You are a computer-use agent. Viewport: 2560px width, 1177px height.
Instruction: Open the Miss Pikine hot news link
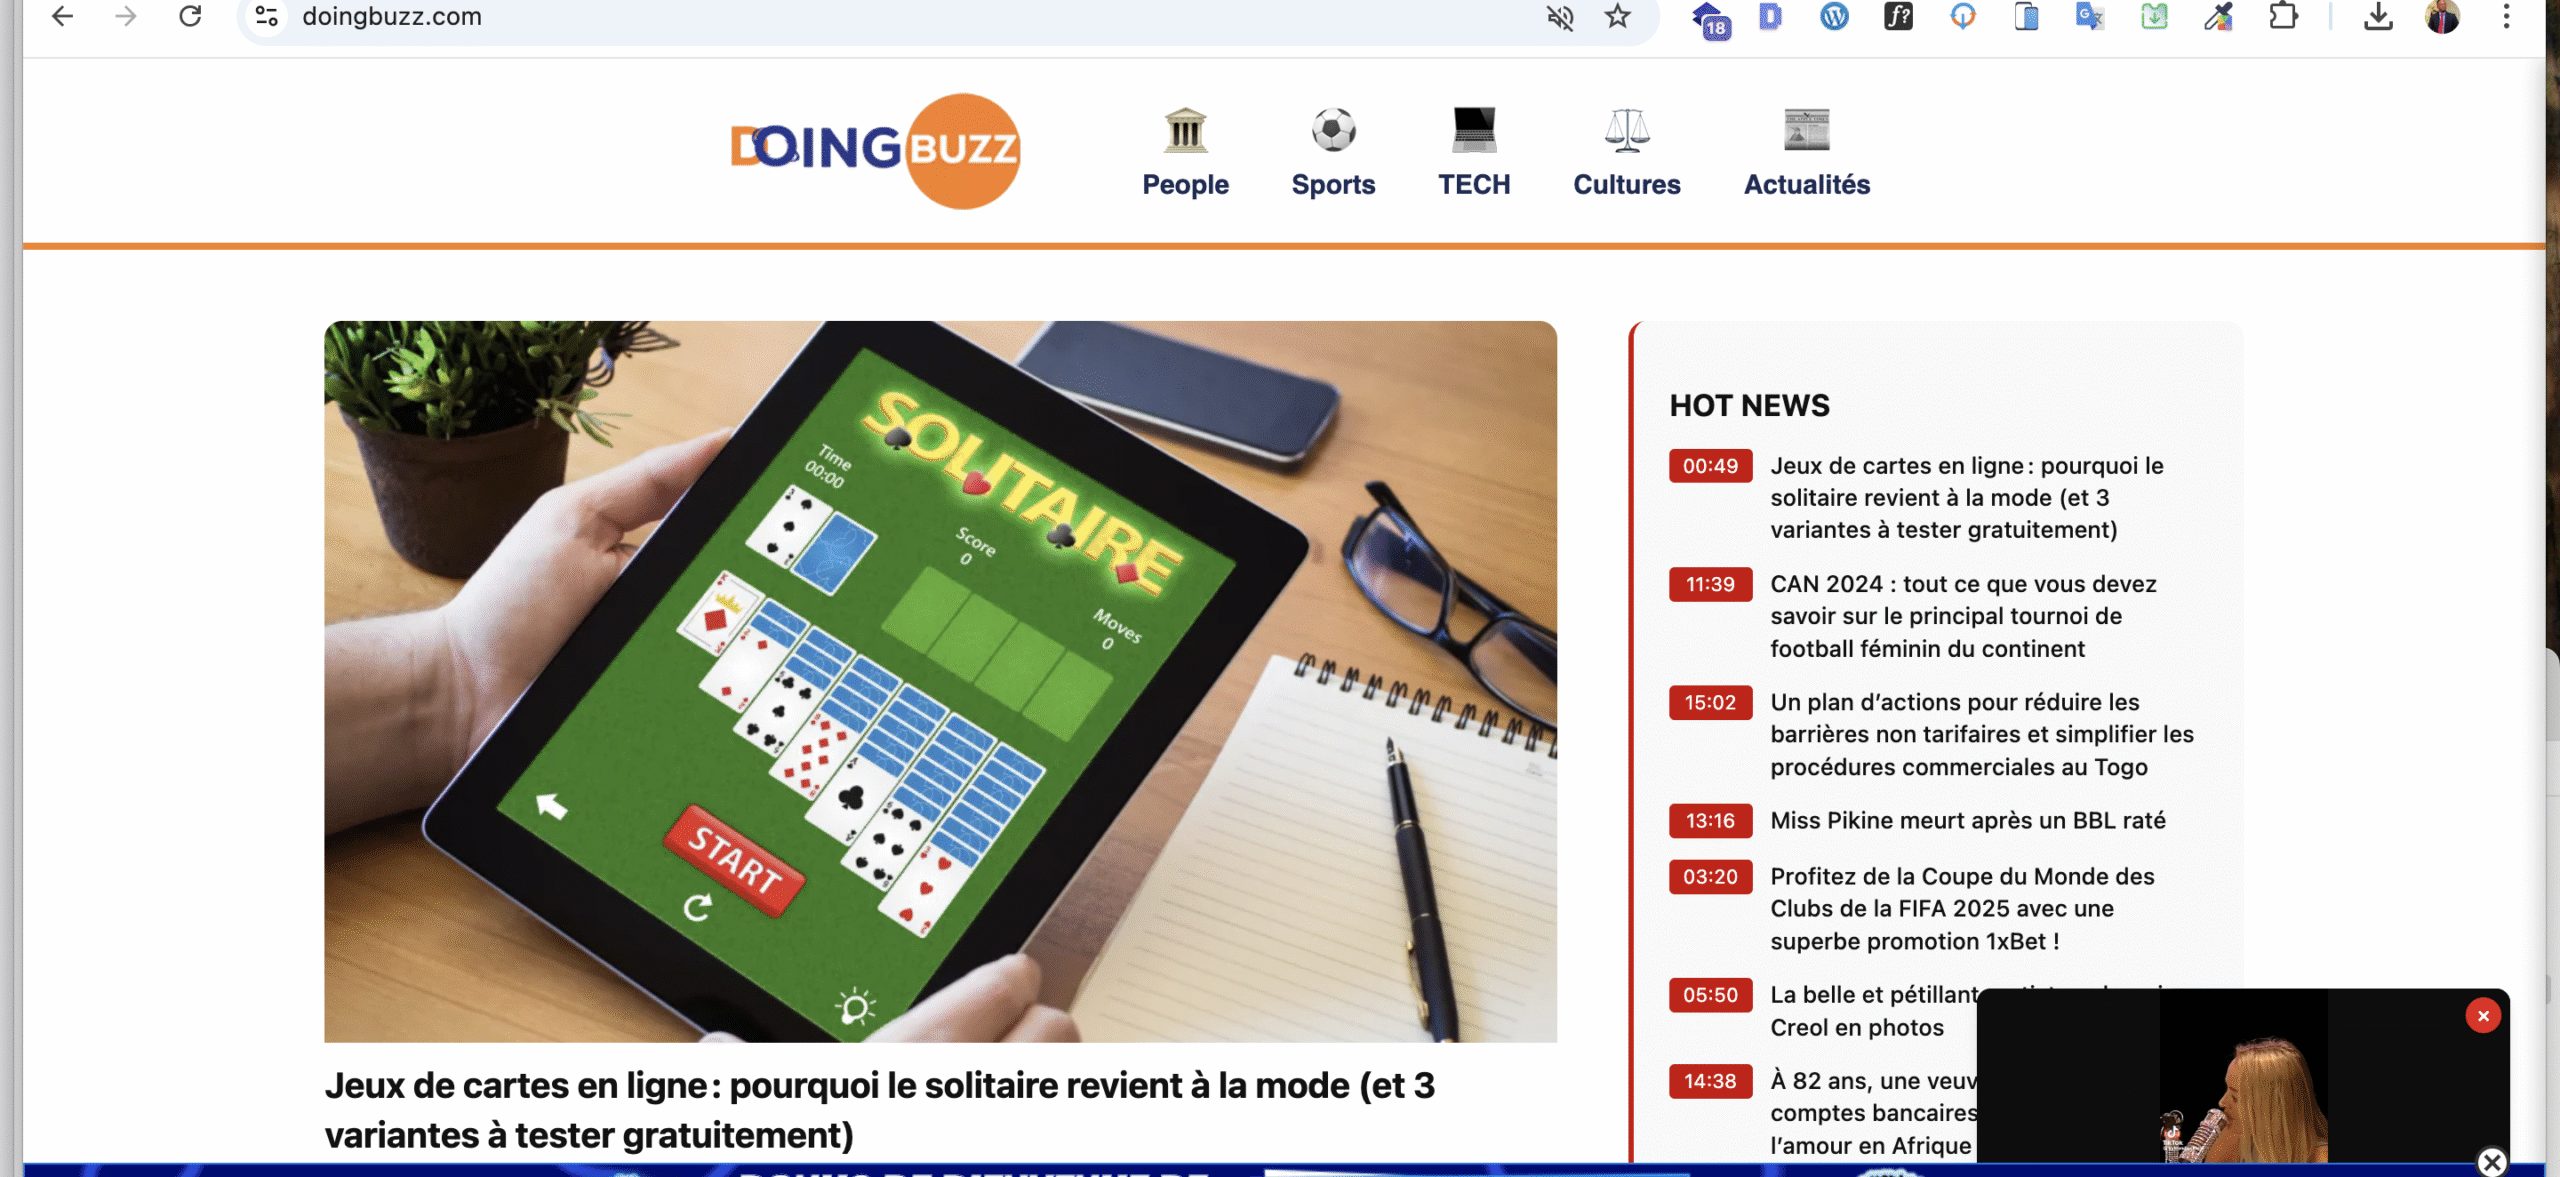[1967, 820]
